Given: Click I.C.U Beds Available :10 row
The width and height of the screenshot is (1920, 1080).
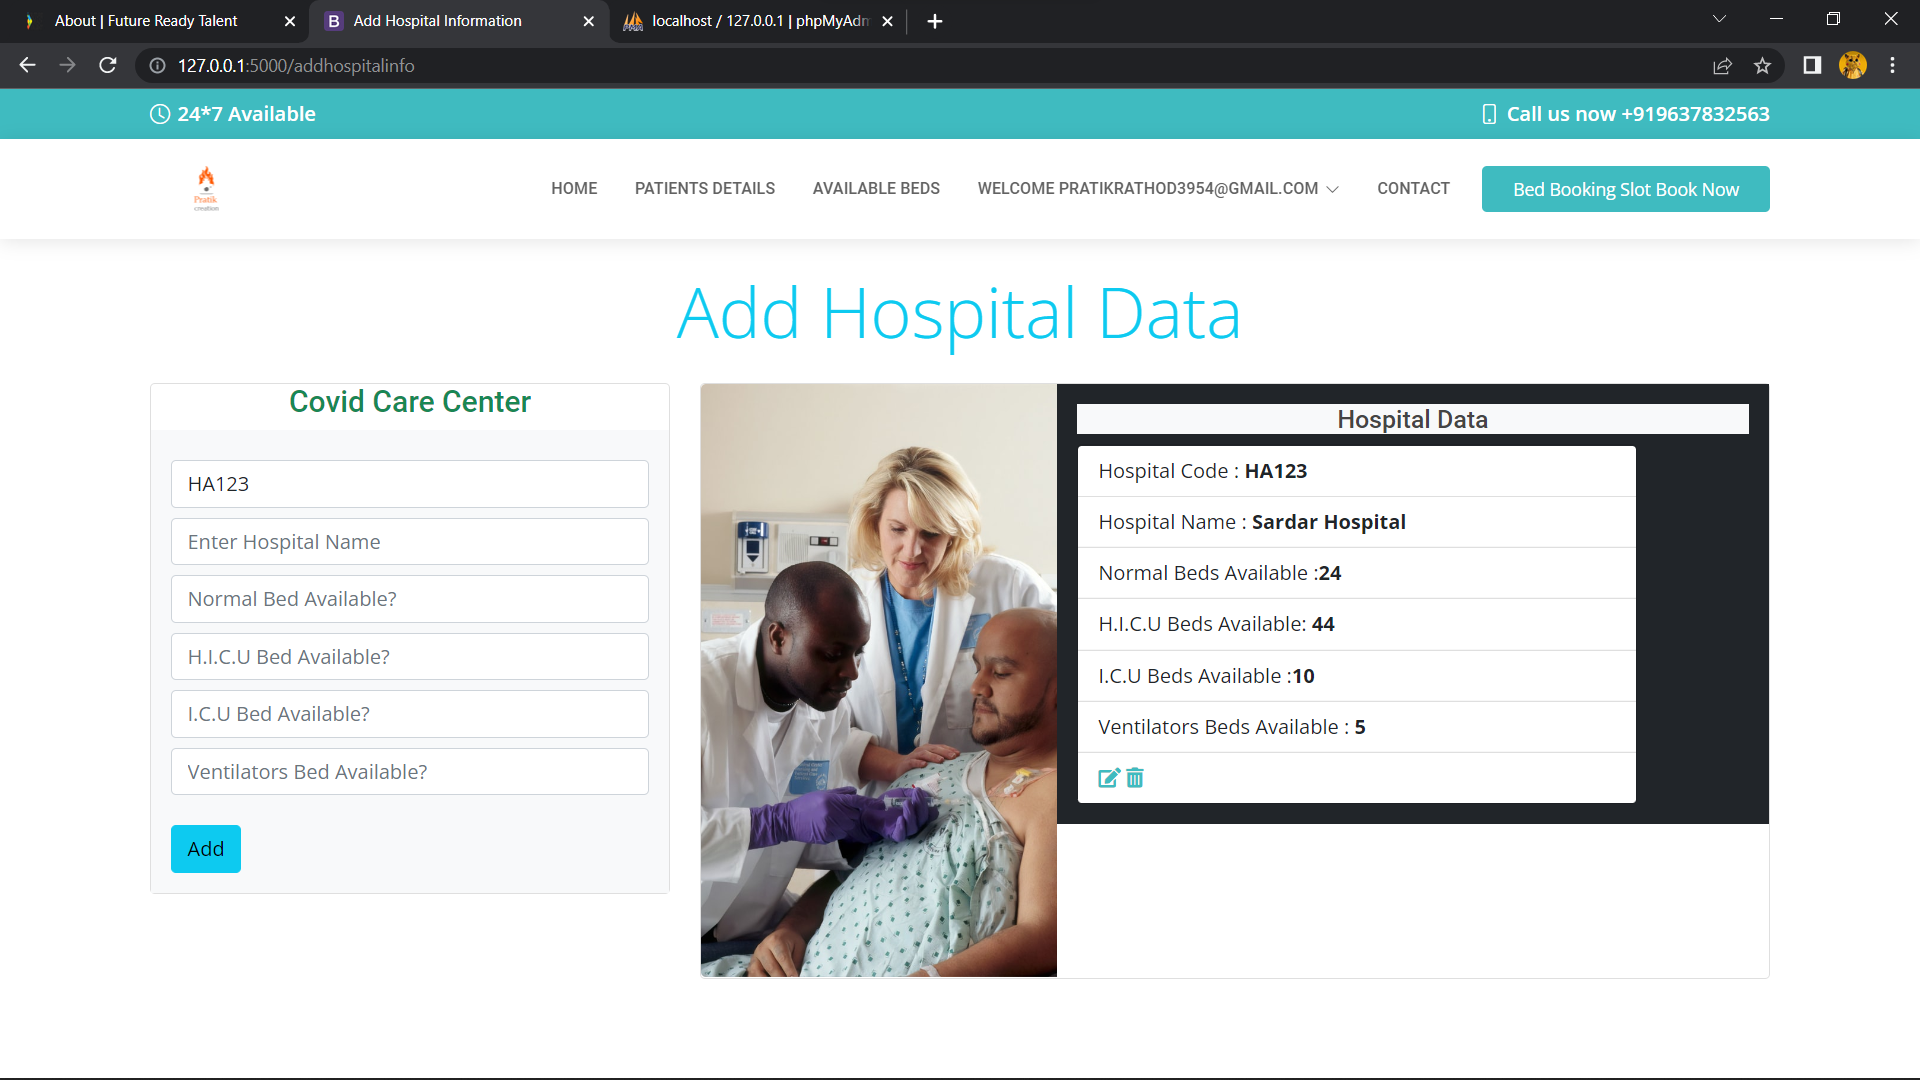Looking at the screenshot, I should click(1356, 676).
